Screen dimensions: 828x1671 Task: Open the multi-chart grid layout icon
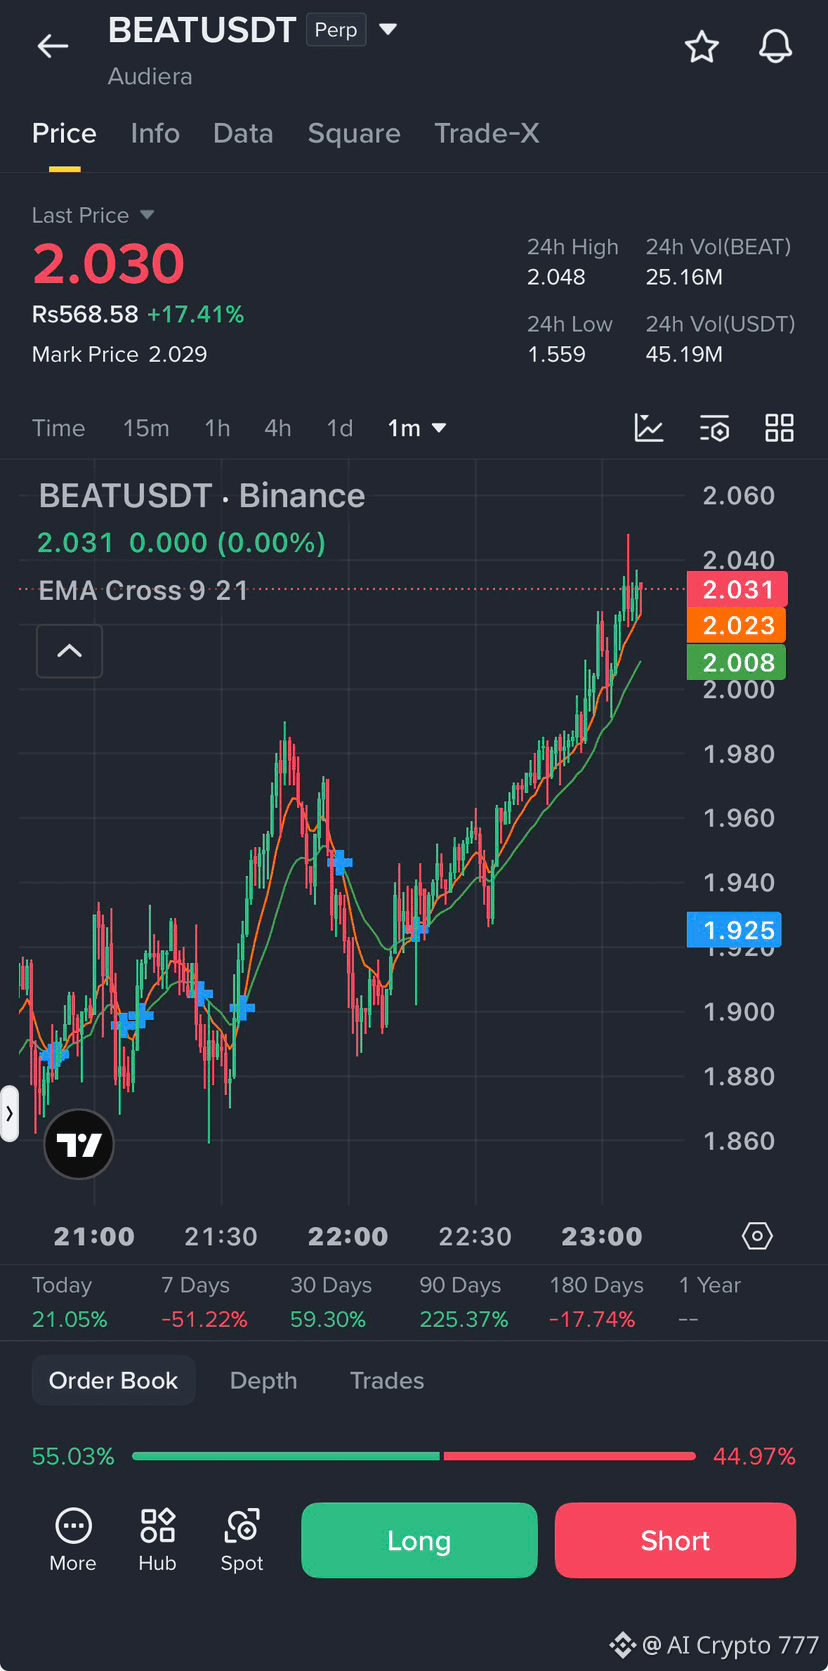coord(779,428)
